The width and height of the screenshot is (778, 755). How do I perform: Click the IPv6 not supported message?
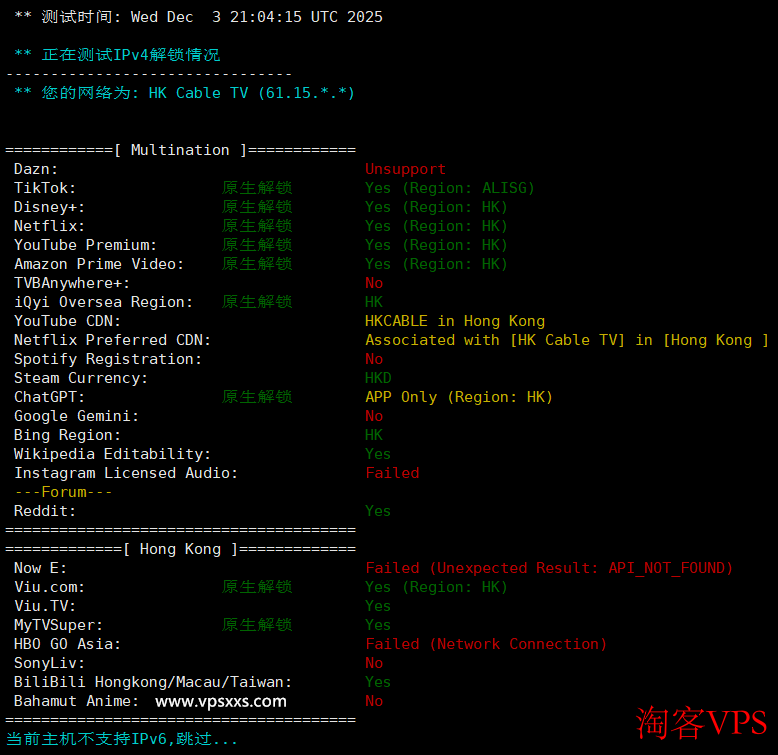coord(122,739)
